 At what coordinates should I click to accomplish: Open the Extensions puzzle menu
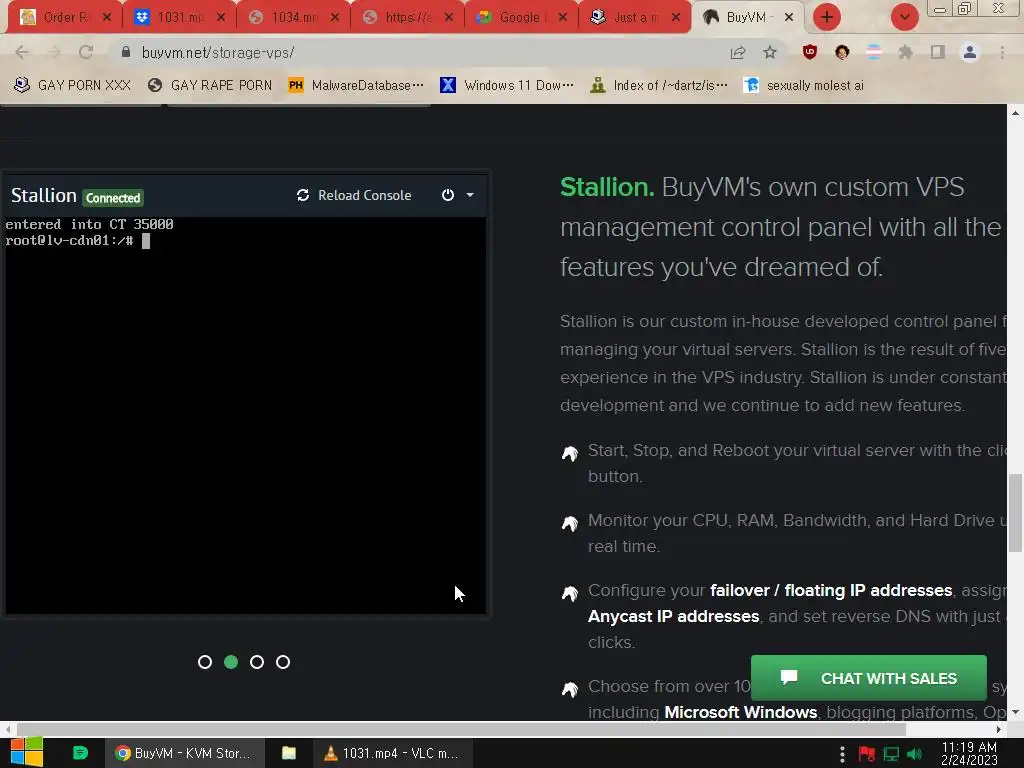906,52
